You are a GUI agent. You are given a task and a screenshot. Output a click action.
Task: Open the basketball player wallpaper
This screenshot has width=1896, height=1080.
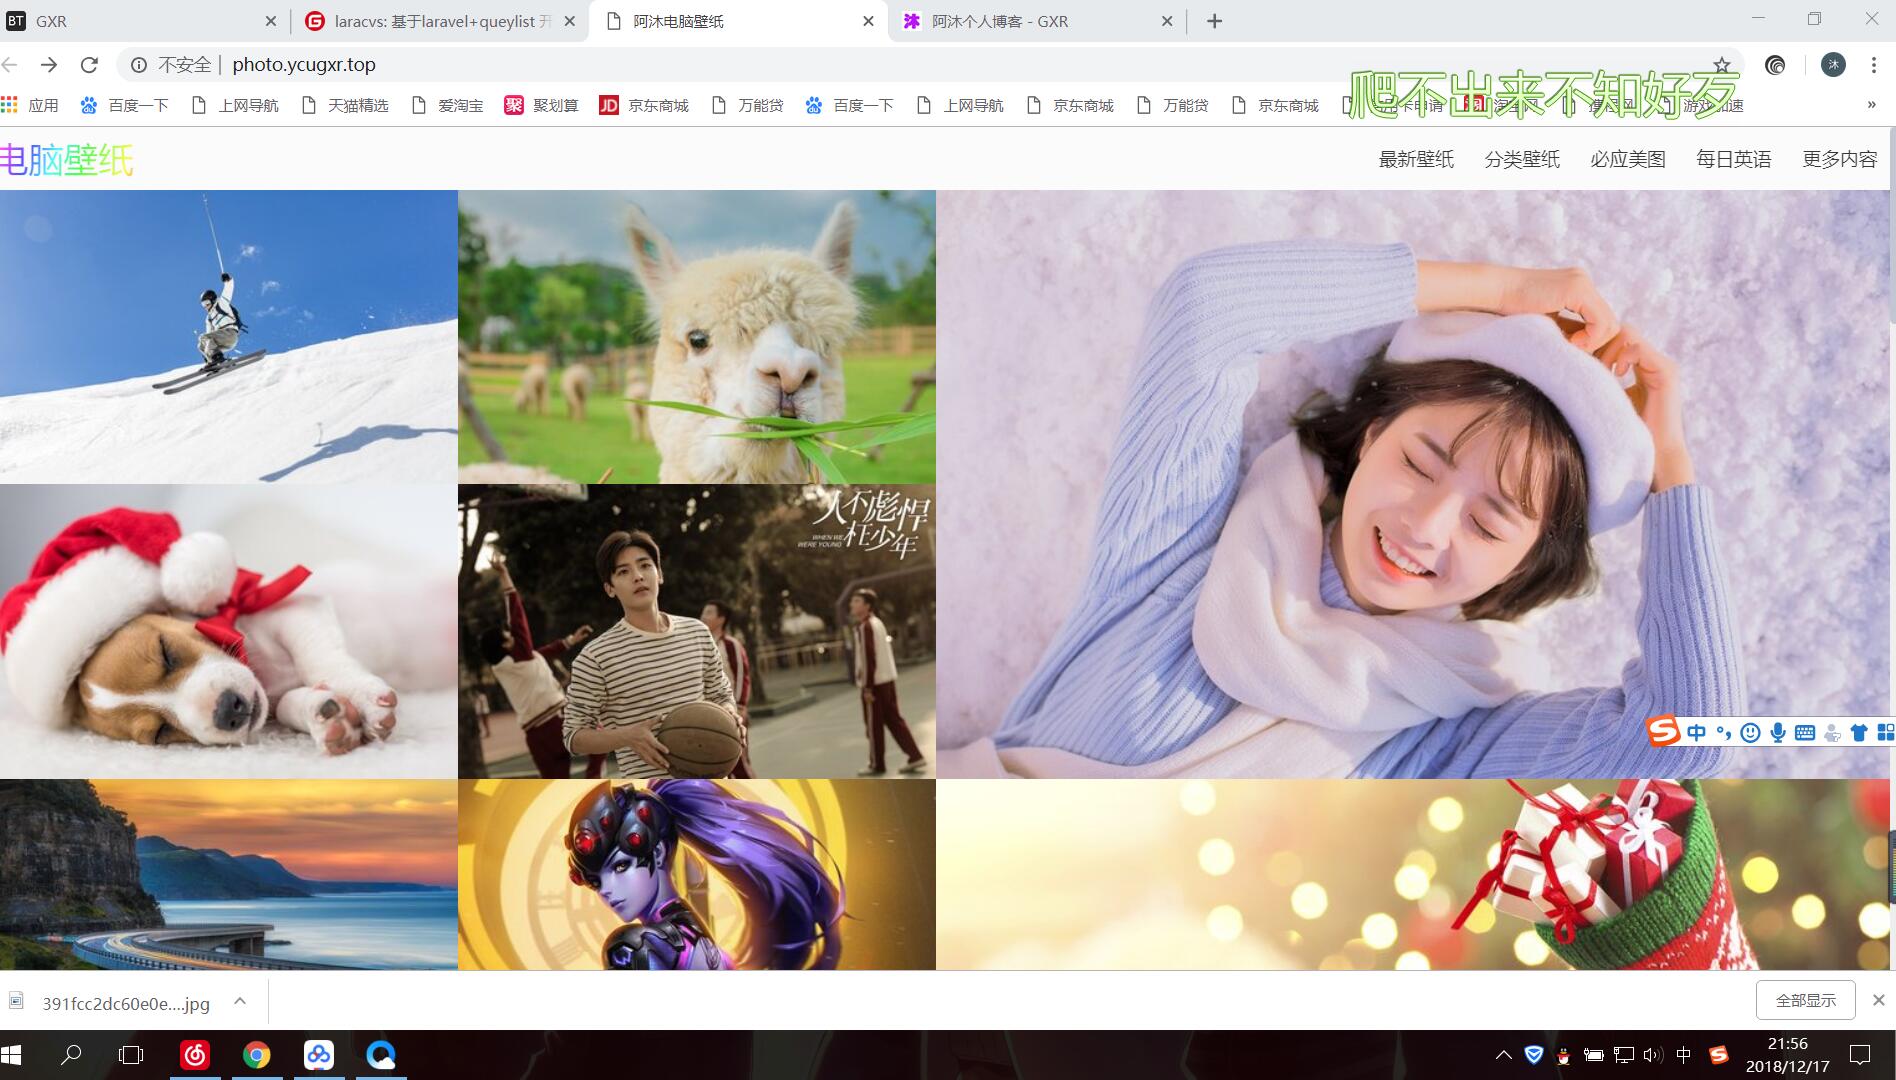(697, 632)
